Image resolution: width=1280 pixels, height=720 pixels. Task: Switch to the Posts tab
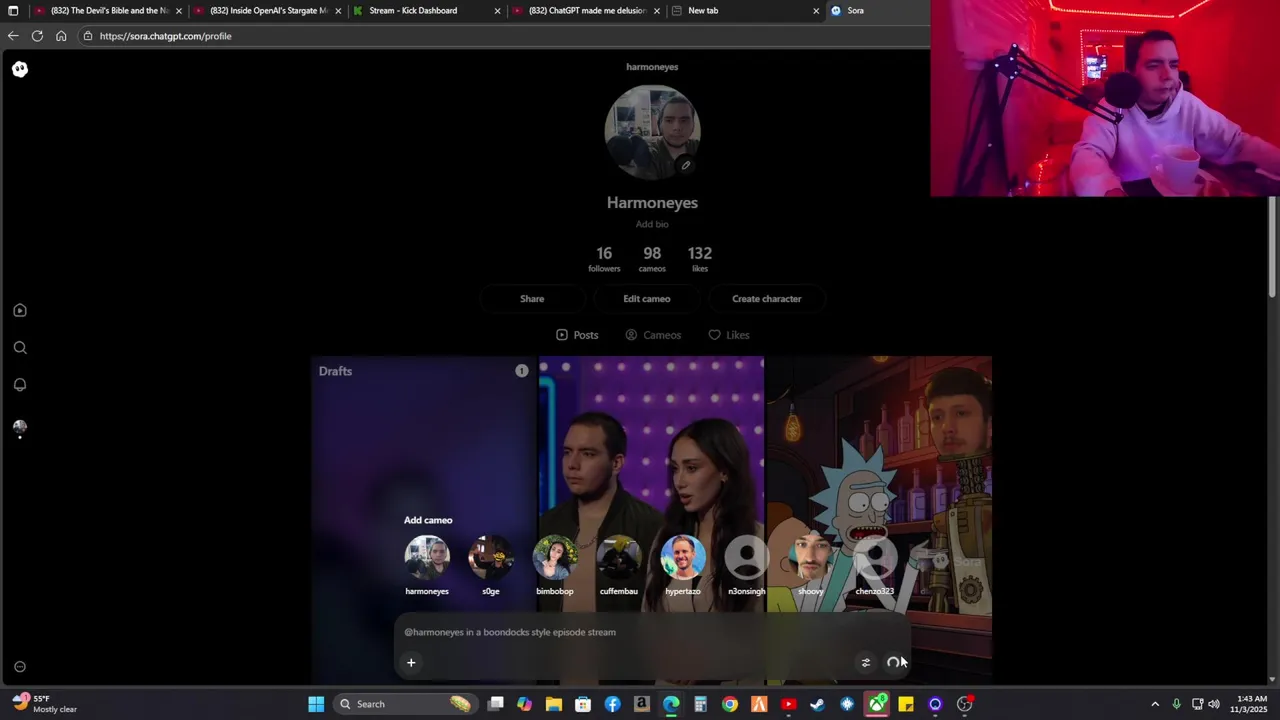(x=577, y=335)
